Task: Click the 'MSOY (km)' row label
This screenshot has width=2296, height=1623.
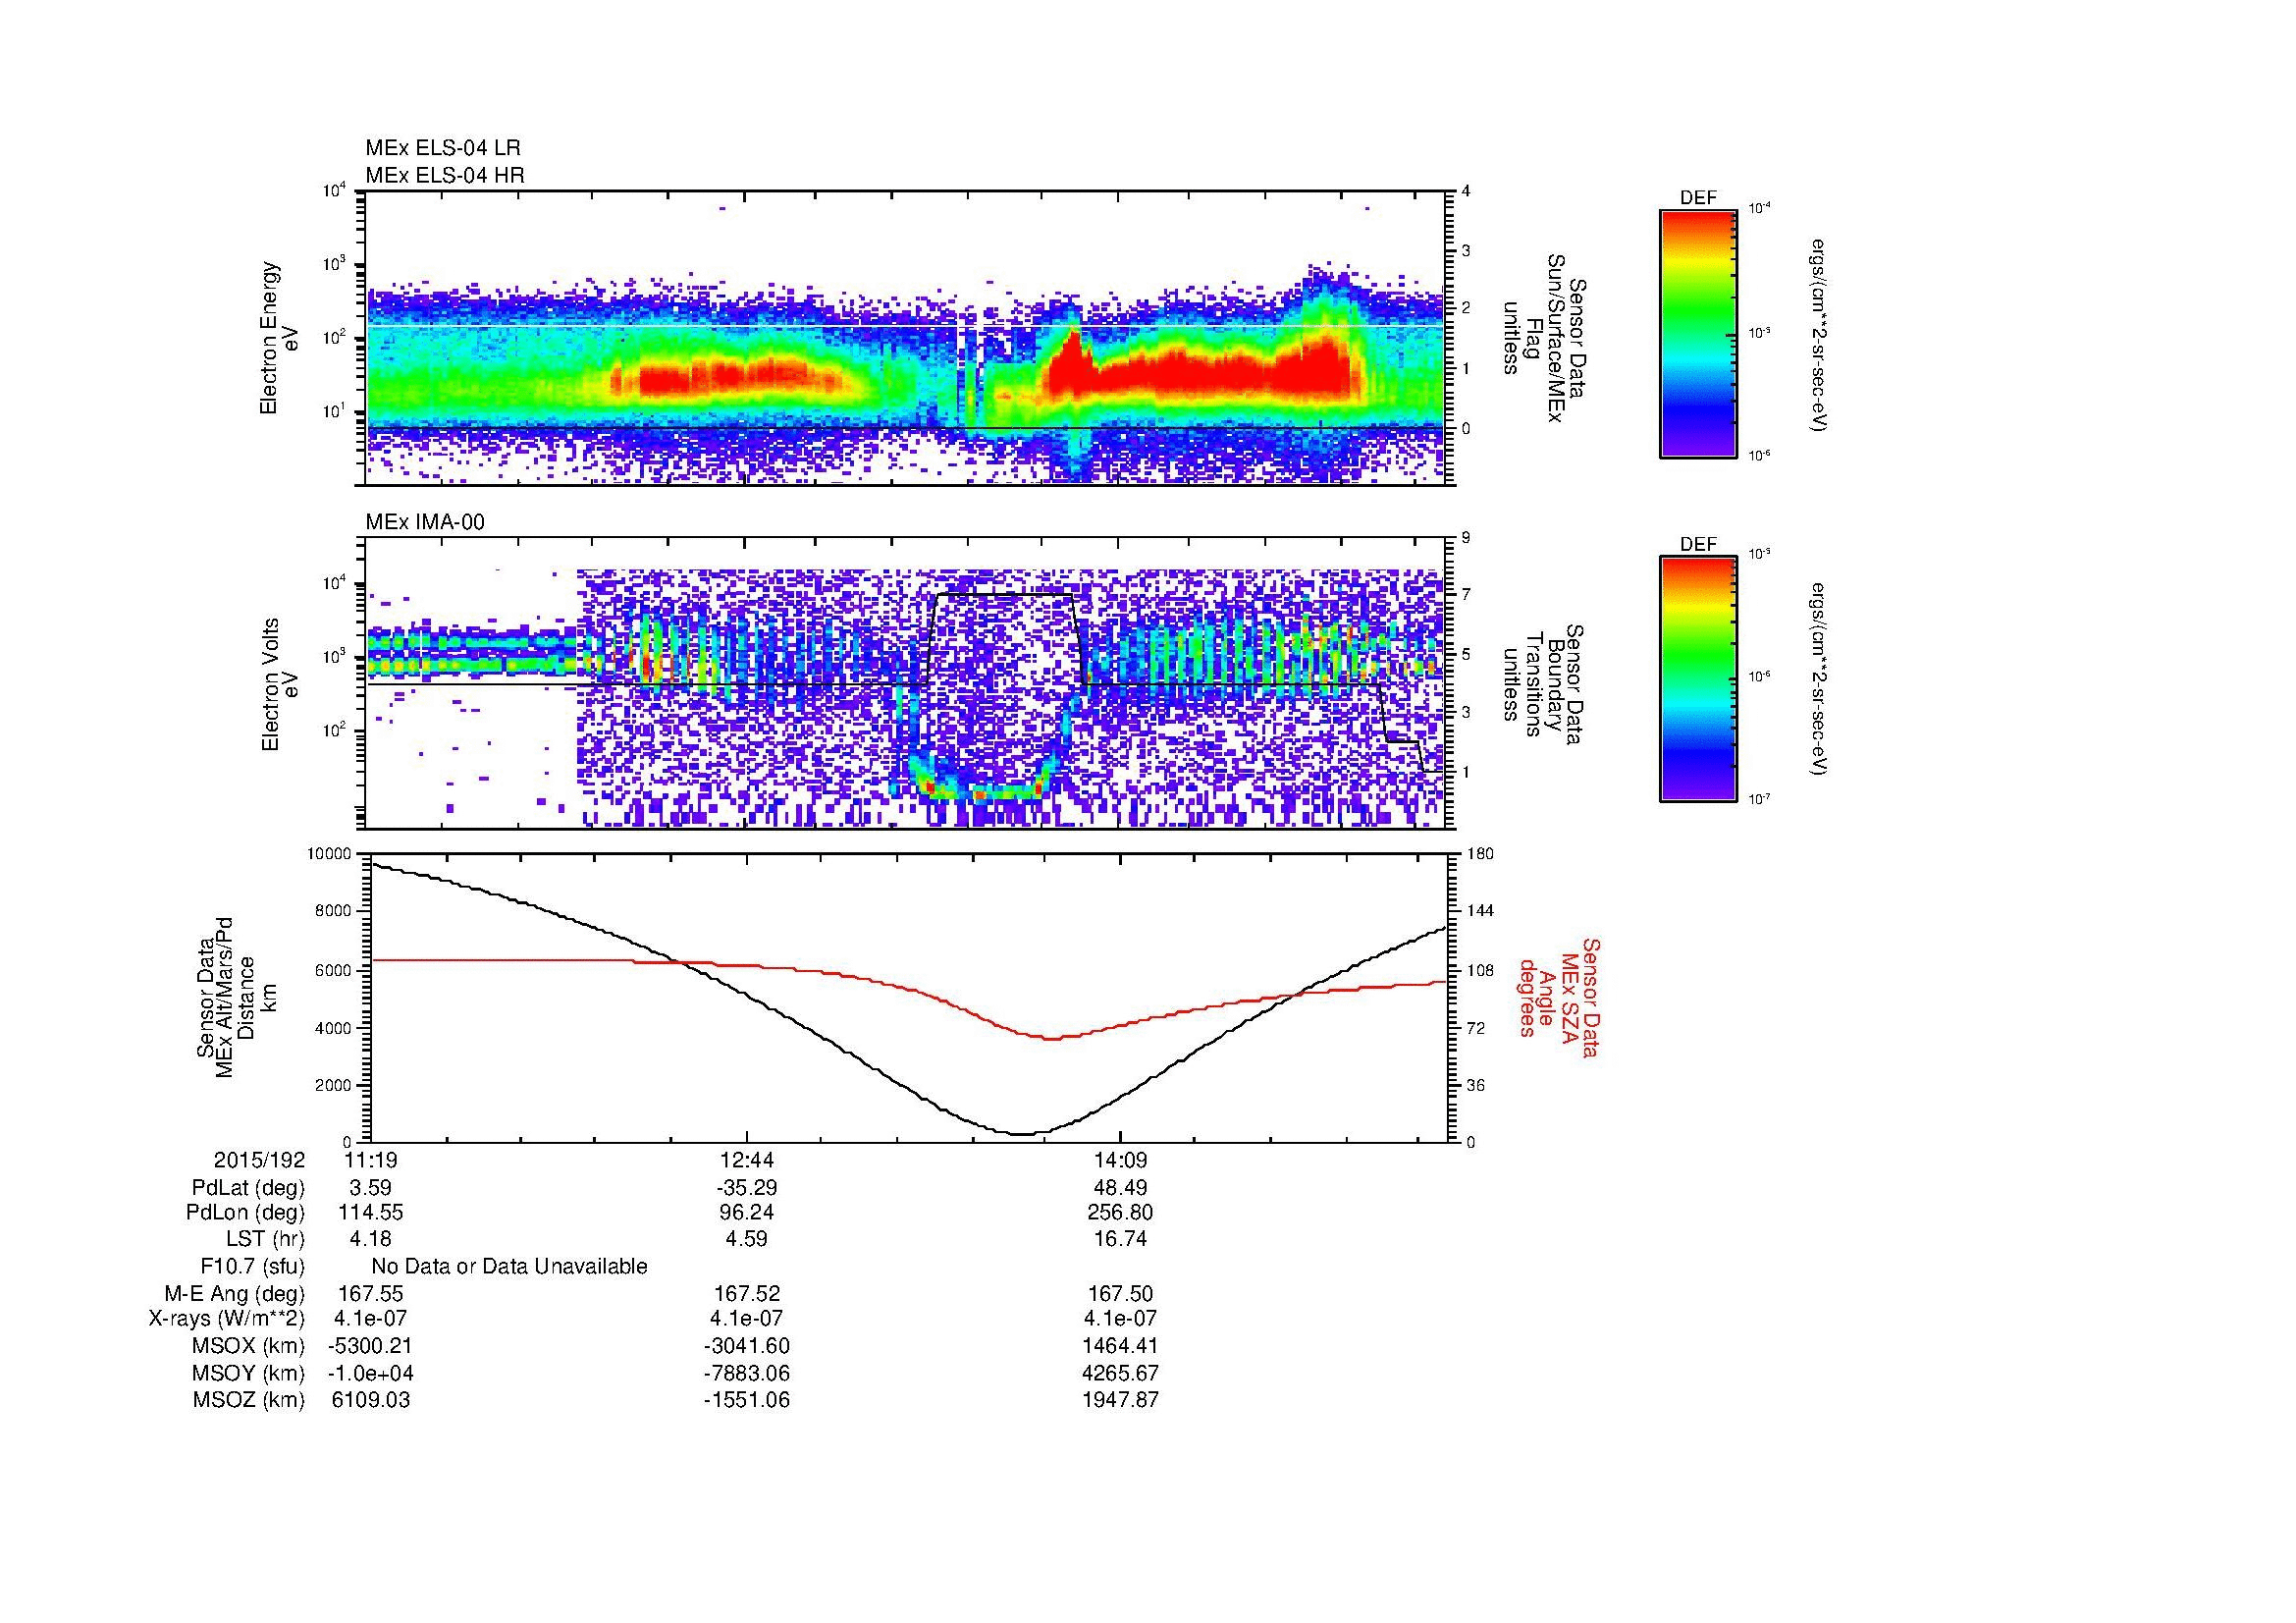Action: [248, 1373]
